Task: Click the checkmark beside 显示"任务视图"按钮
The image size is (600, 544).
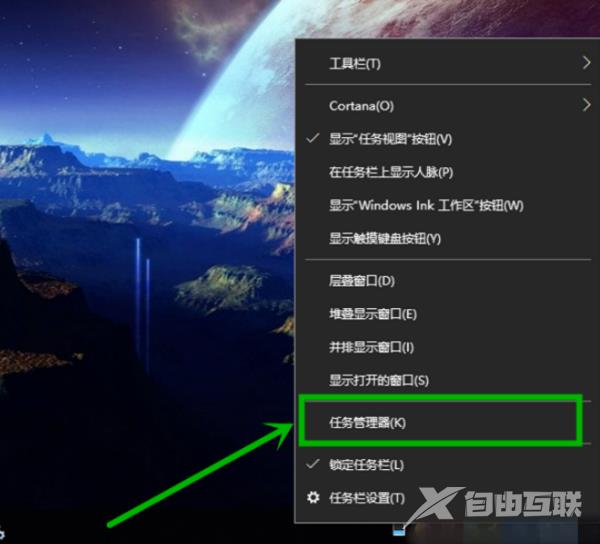Action: (313, 138)
